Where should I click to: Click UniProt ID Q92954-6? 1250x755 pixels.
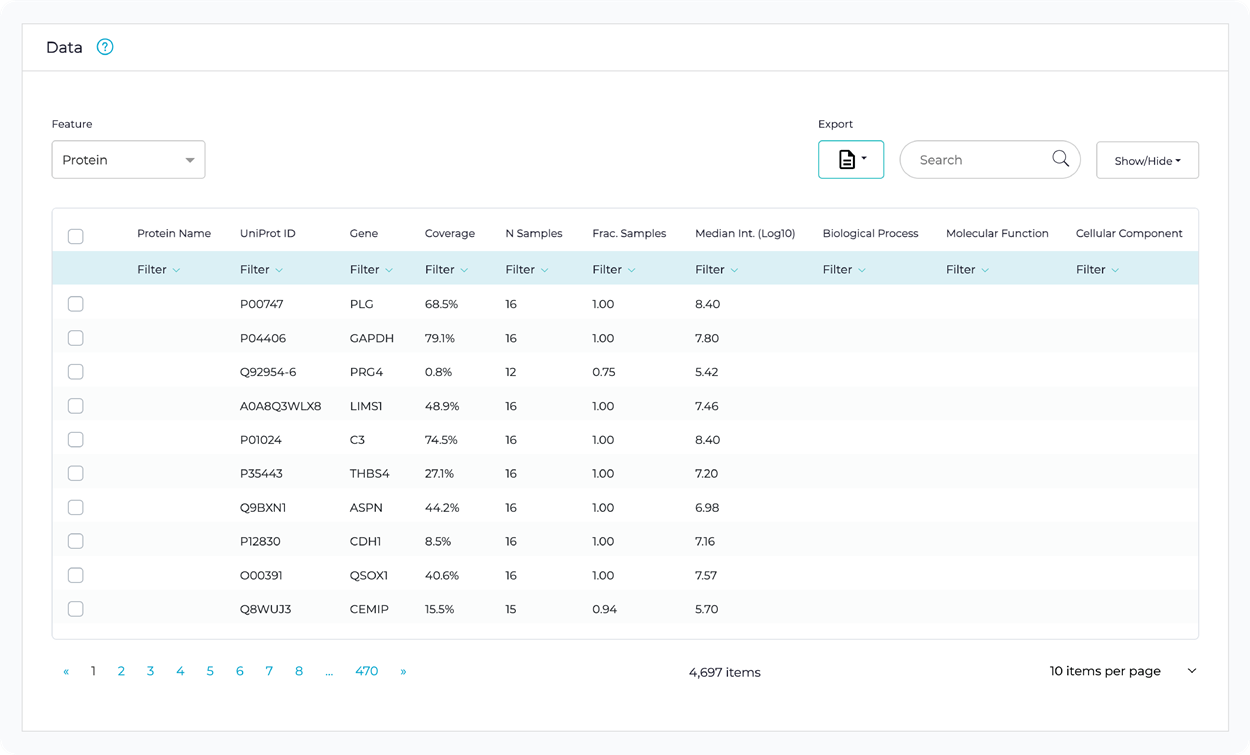tap(268, 372)
